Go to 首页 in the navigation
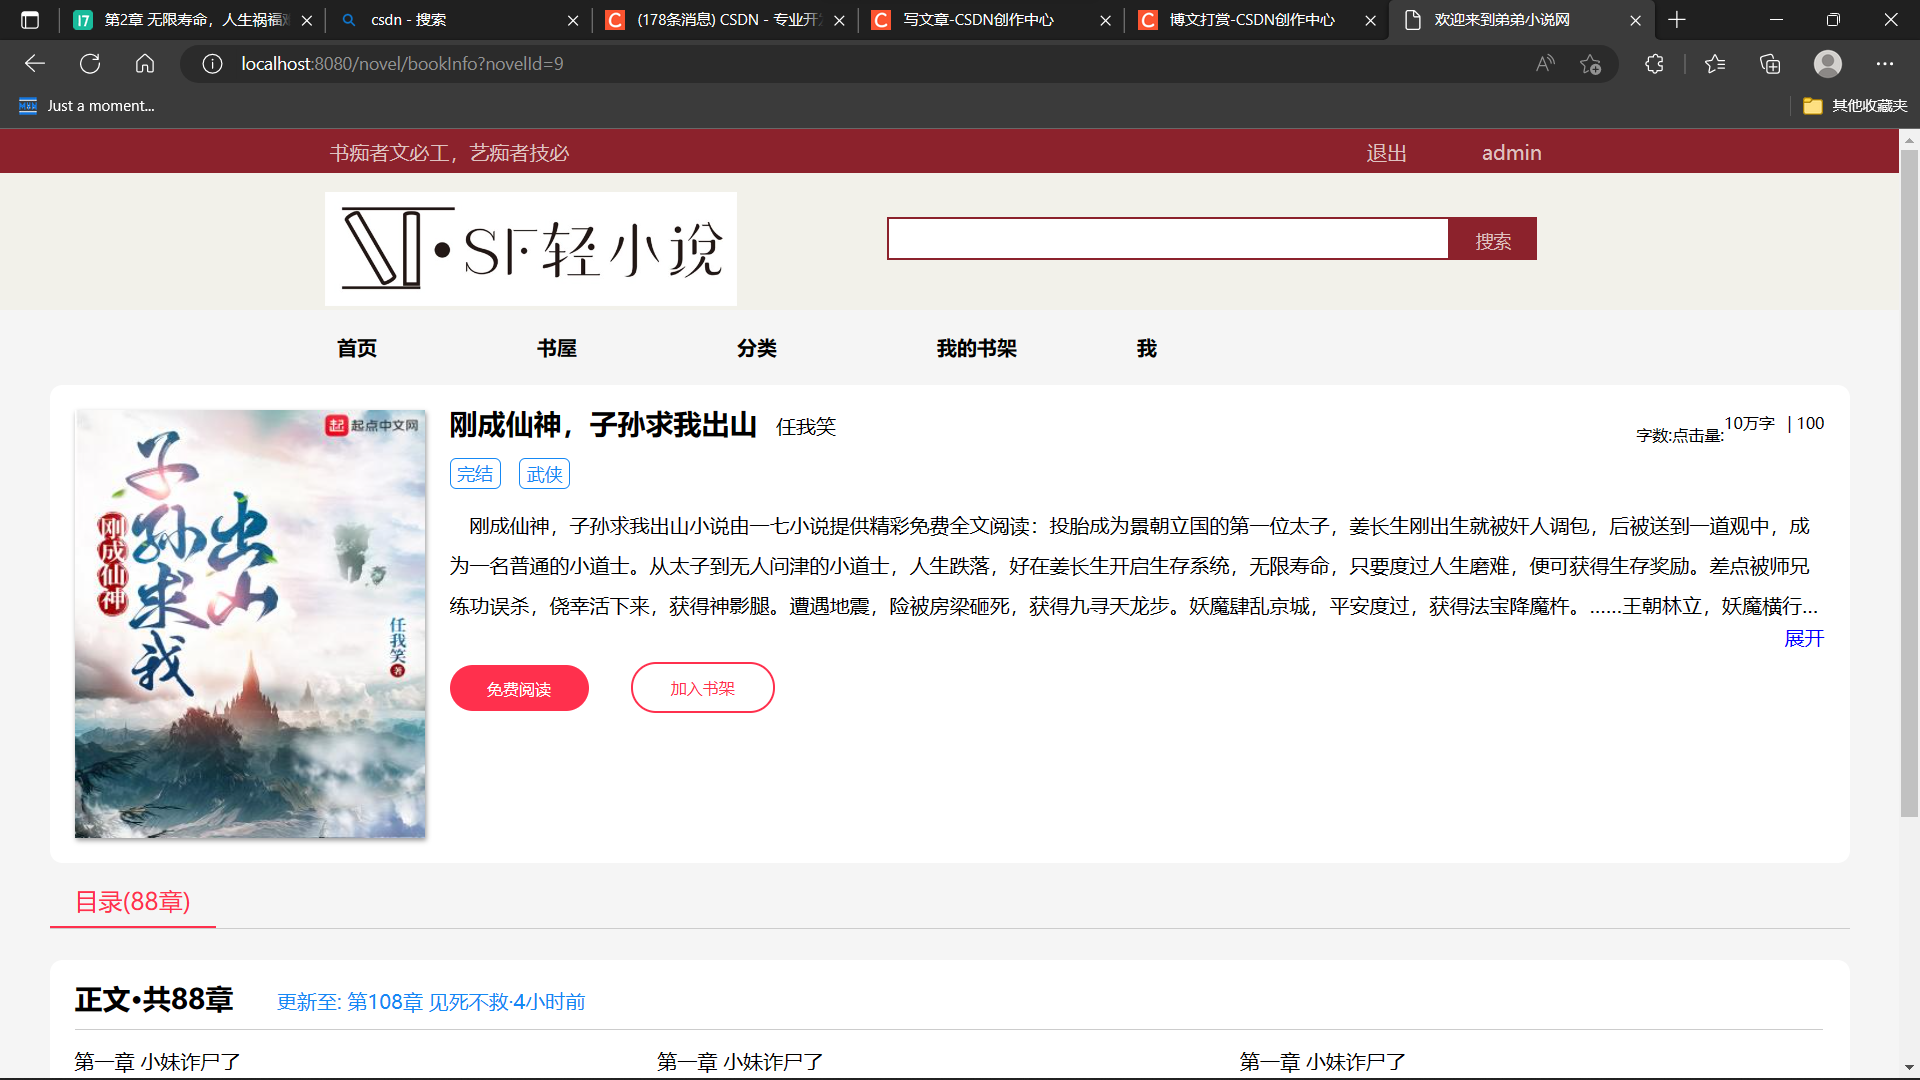This screenshot has height=1080, width=1920. (x=357, y=348)
